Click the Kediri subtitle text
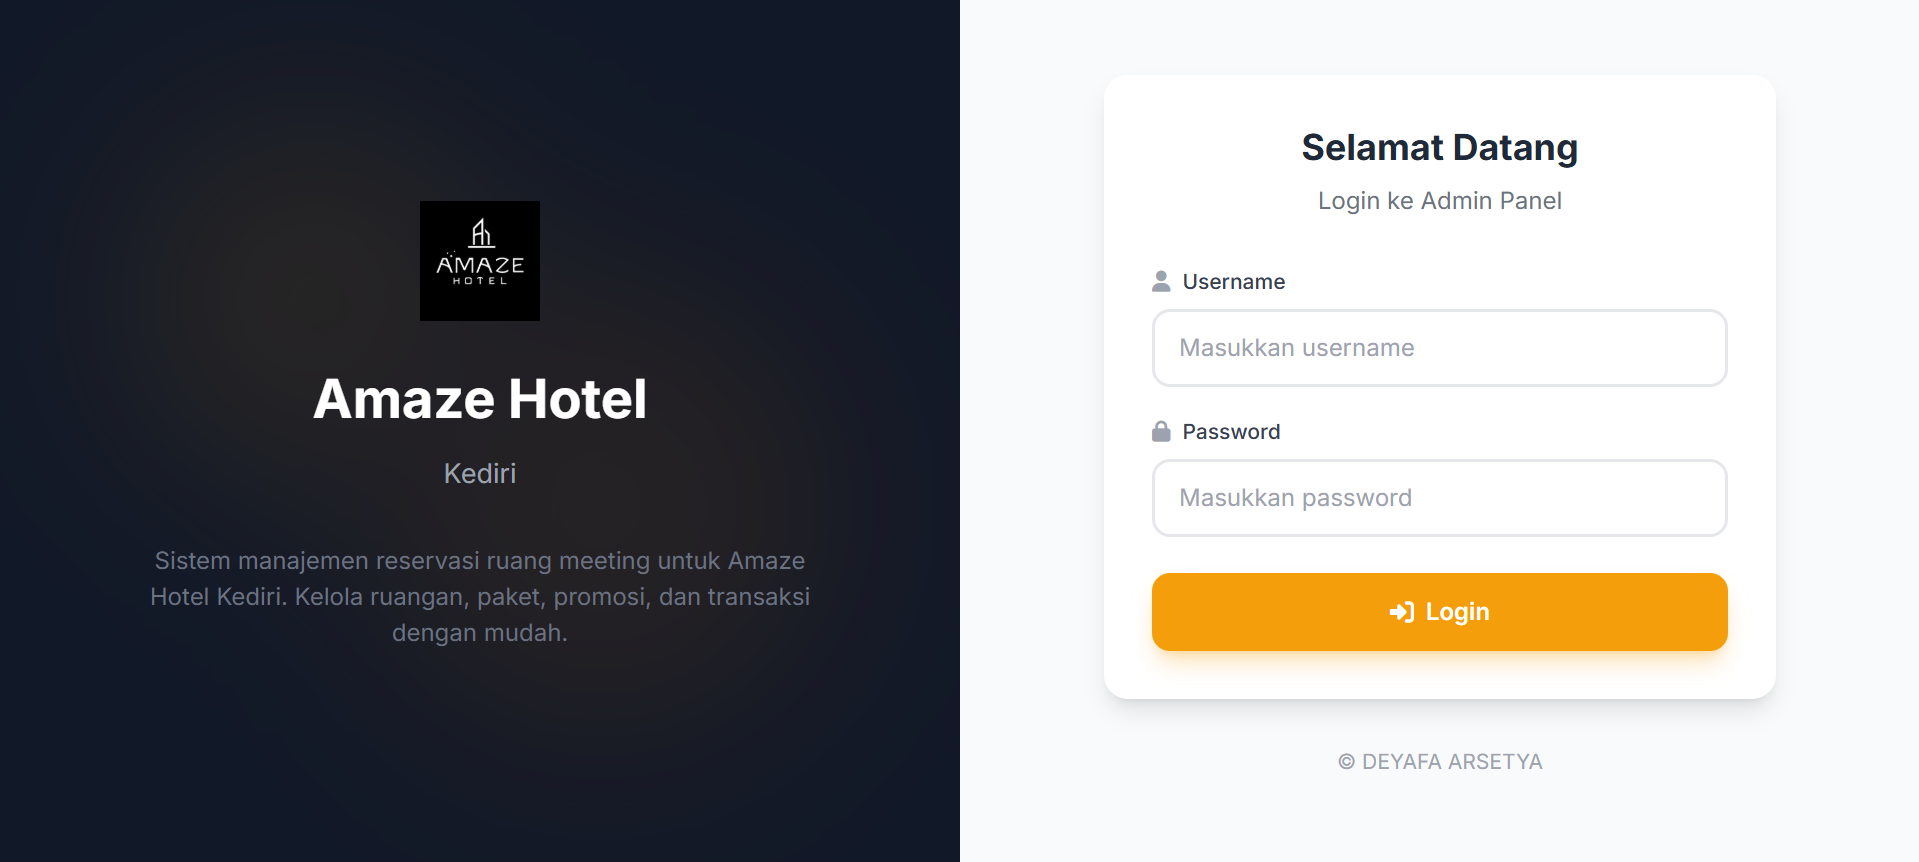Image resolution: width=1919 pixels, height=862 pixels. [x=480, y=473]
